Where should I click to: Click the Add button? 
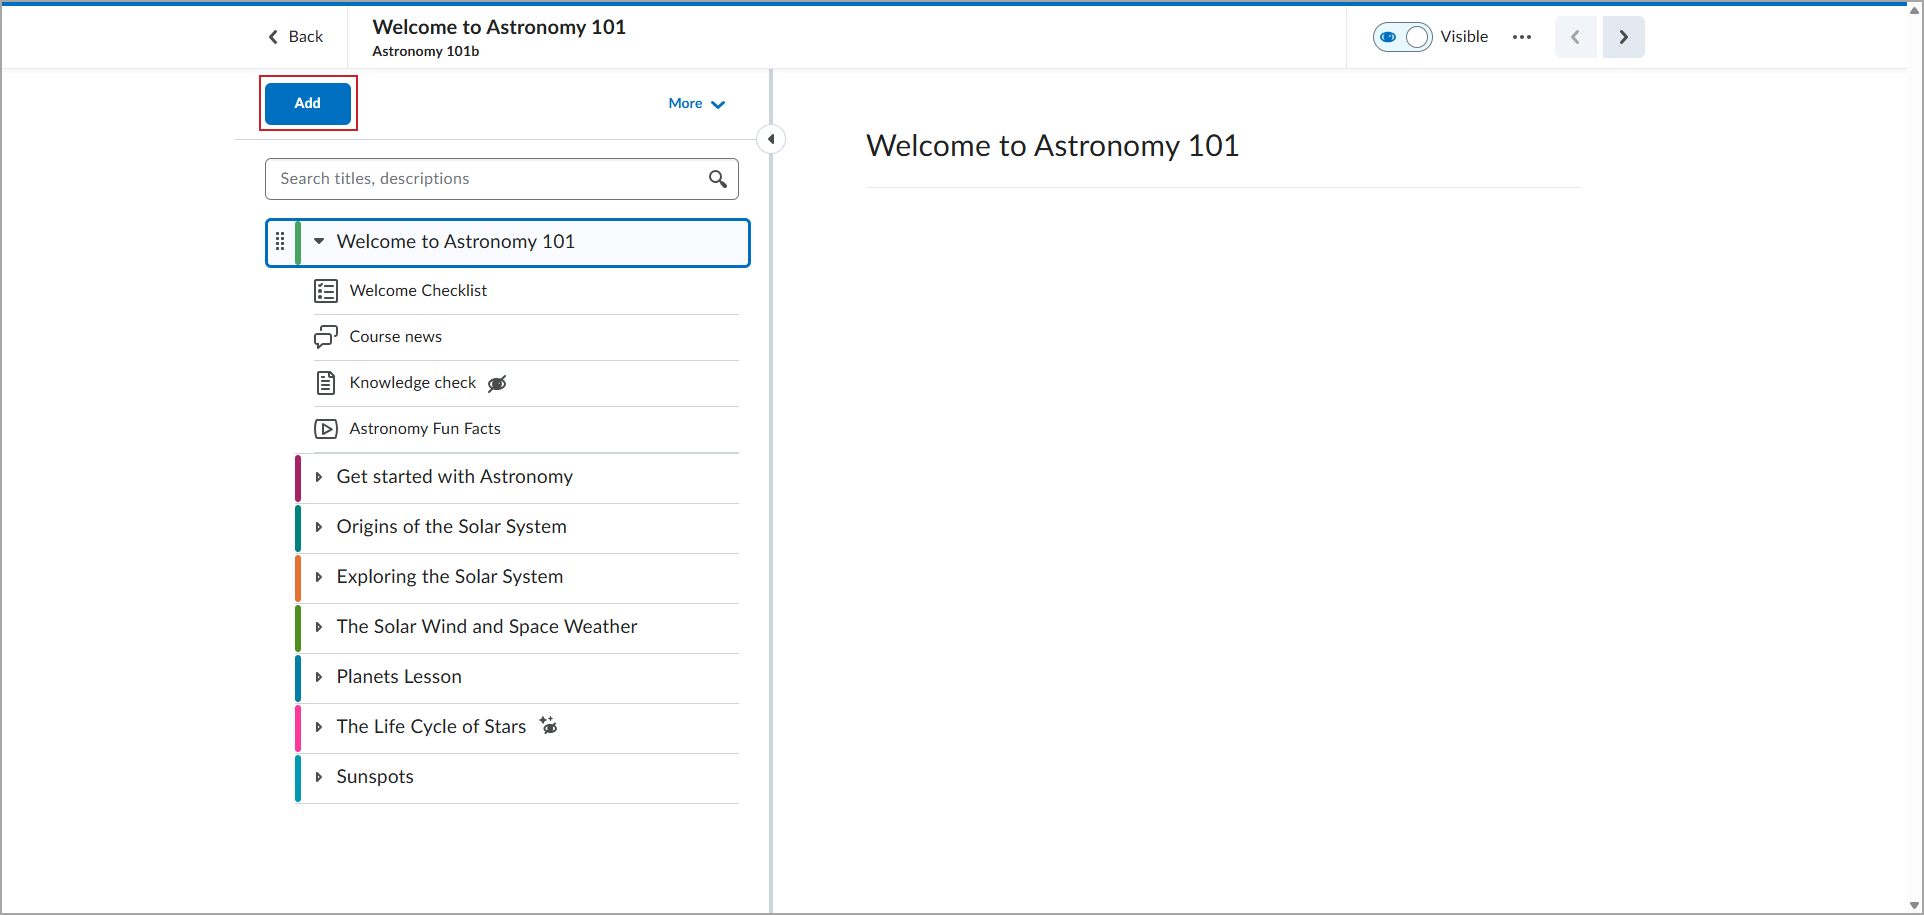[x=308, y=103]
